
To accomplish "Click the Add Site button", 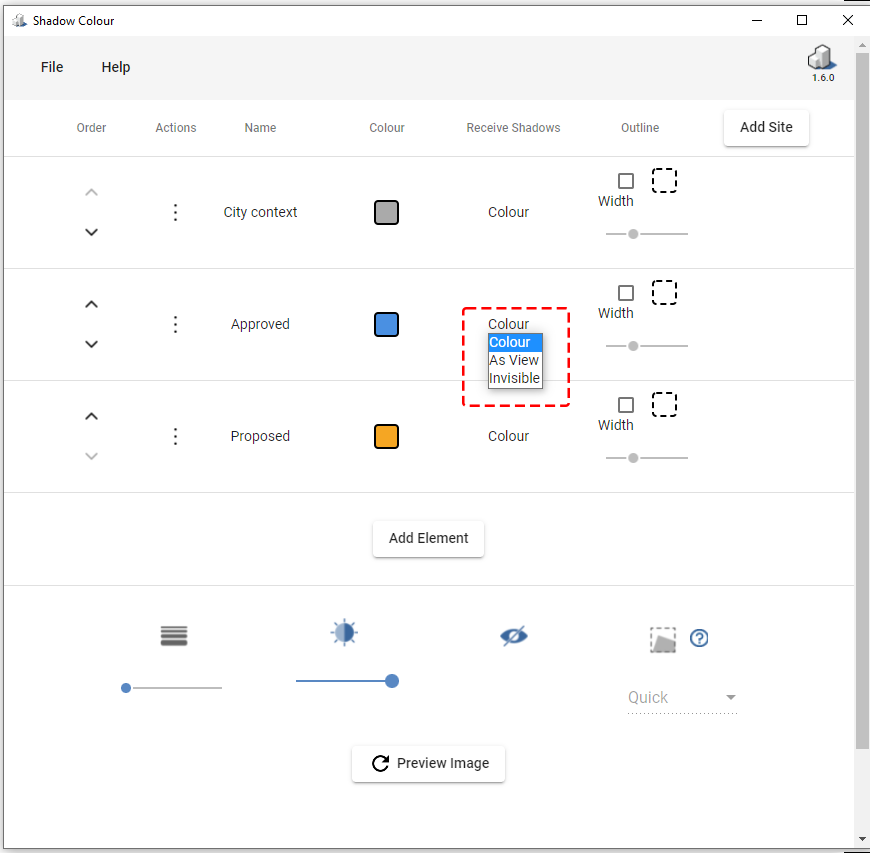I will point(766,127).
